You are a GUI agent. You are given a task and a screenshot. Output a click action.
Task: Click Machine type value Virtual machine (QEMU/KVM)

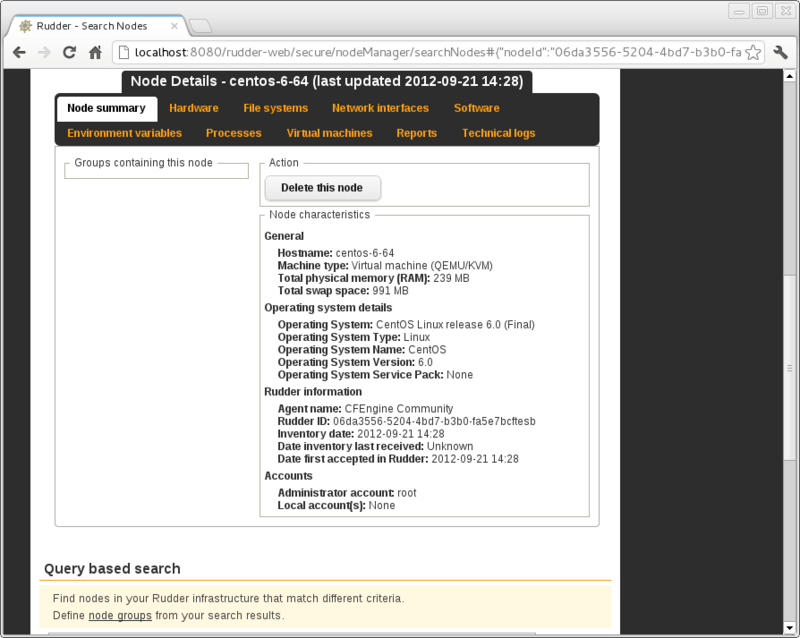click(422, 266)
